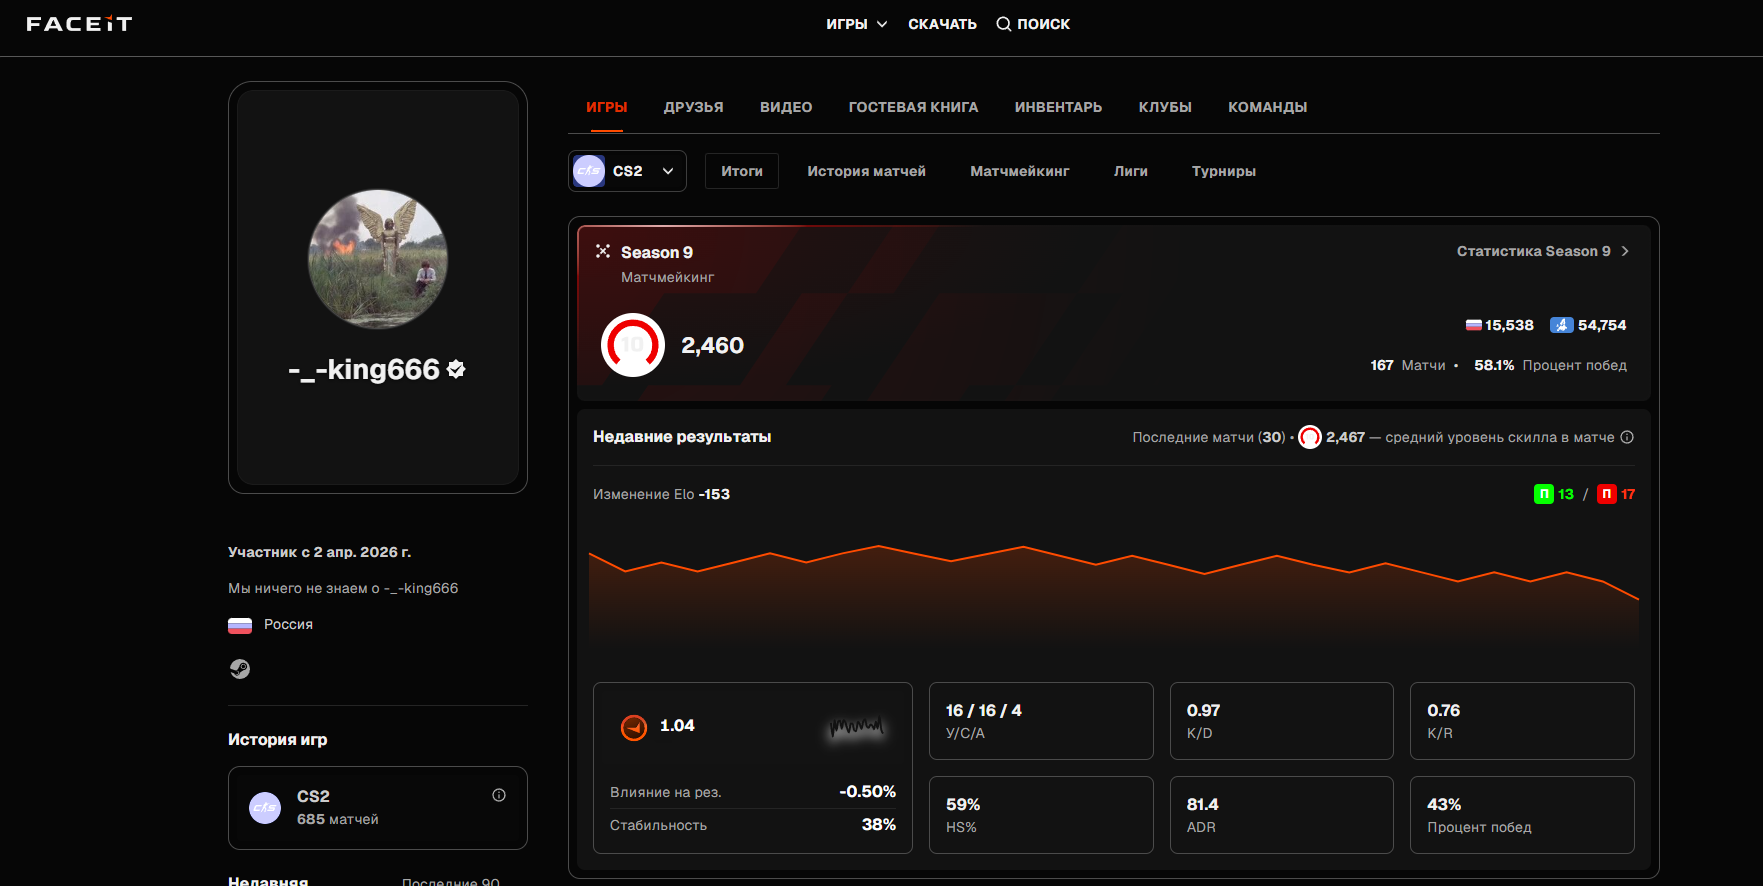This screenshot has width=1763, height=886.
Task: Click the verified badge next to -_-king666
Action: tap(456, 369)
